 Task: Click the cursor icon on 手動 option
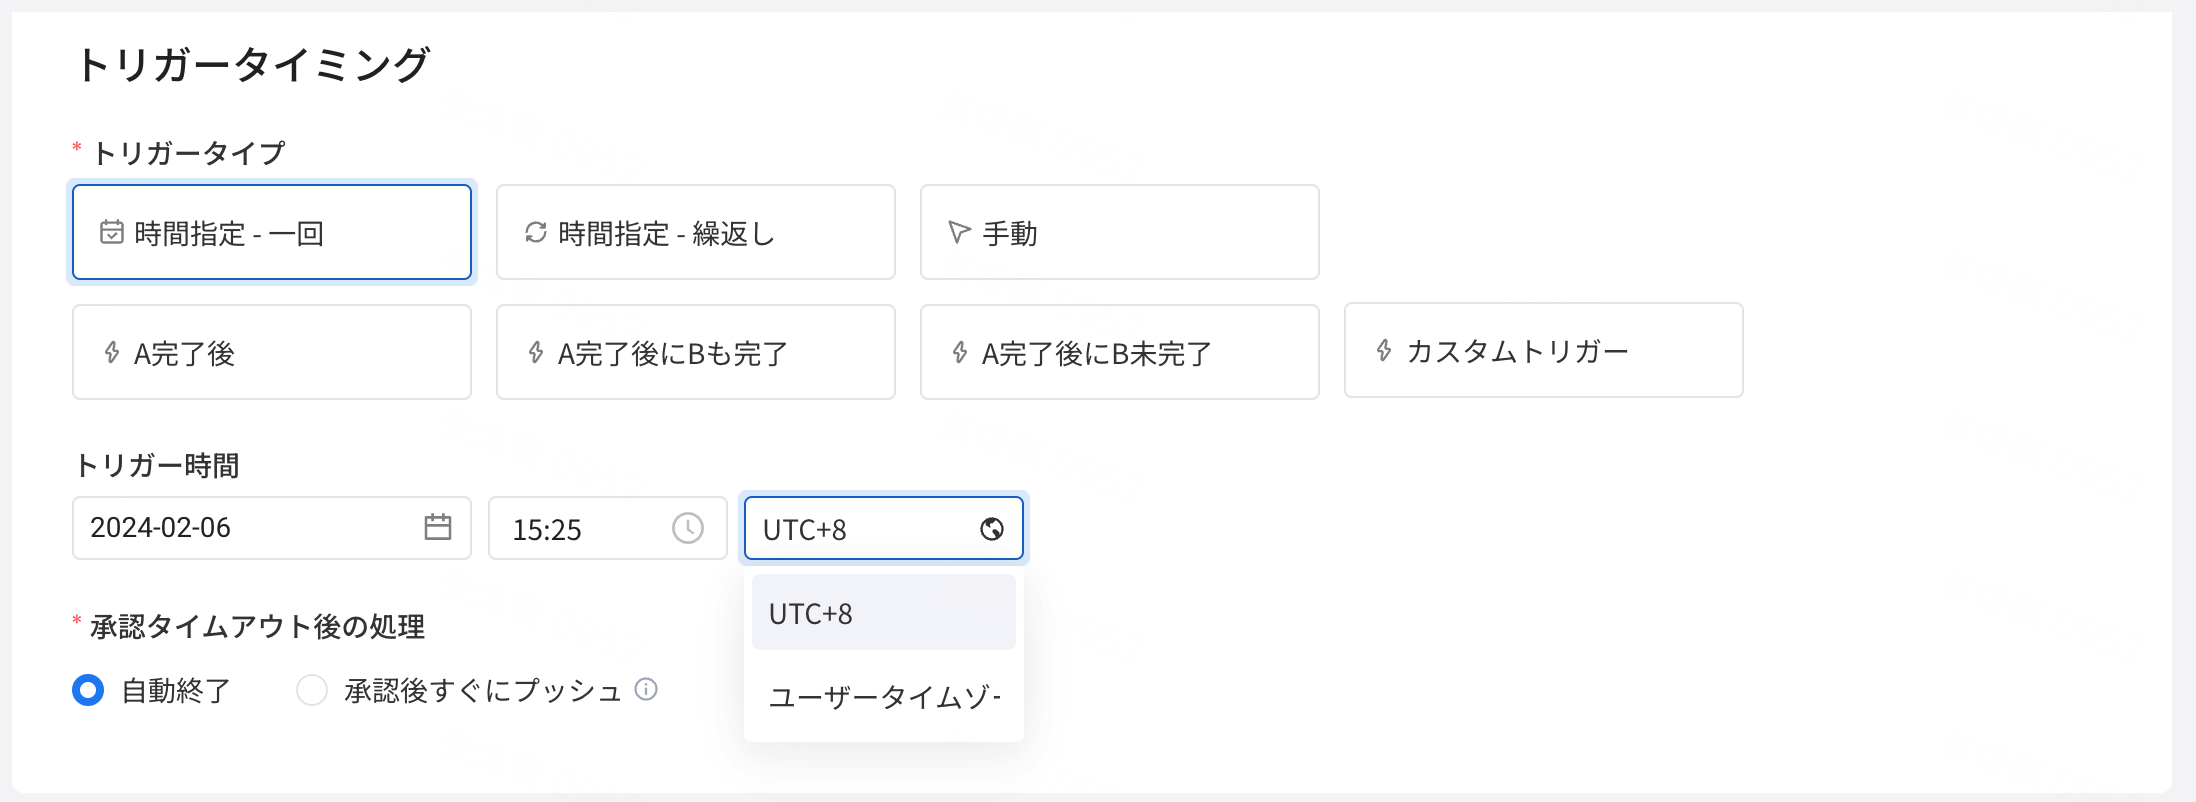coord(959,232)
